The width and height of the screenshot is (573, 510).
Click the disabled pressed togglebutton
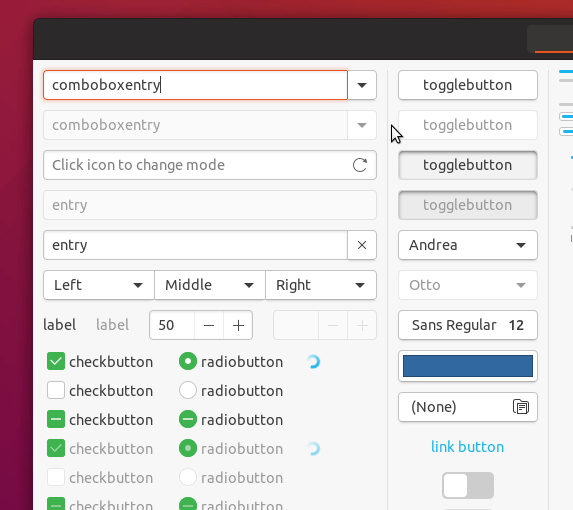coord(468,205)
